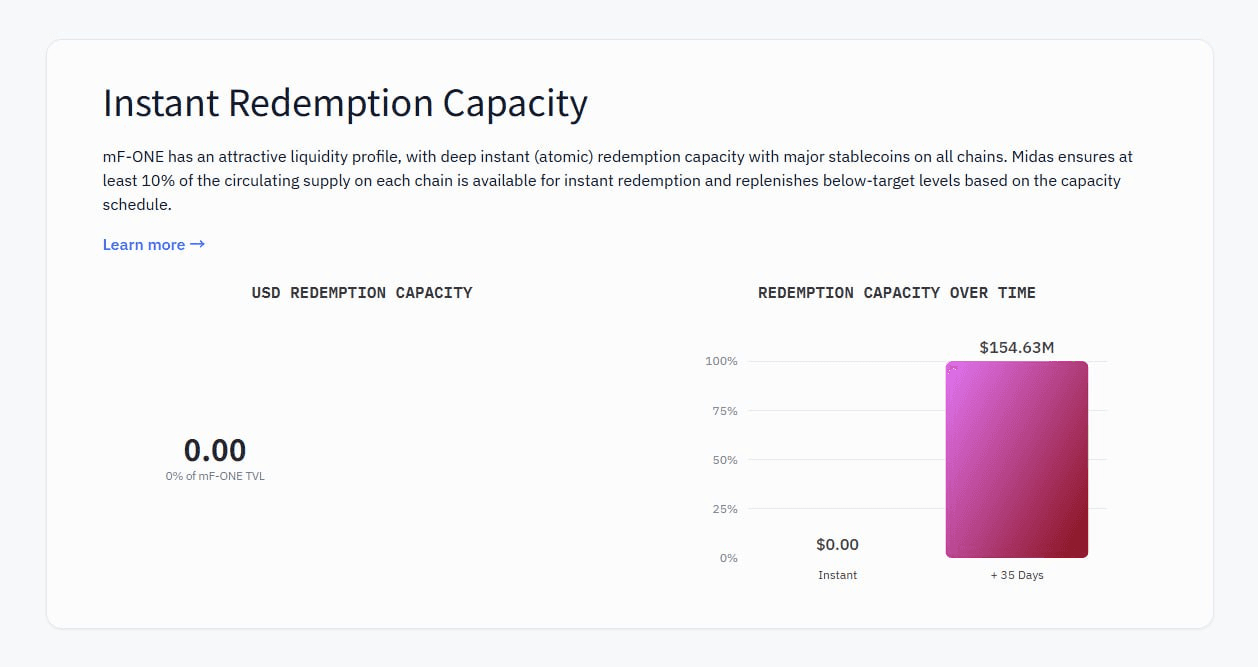Click the 0% y-axis tick label
The width and height of the screenshot is (1258, 667).
pyautogui.click(x=728, y=558)
